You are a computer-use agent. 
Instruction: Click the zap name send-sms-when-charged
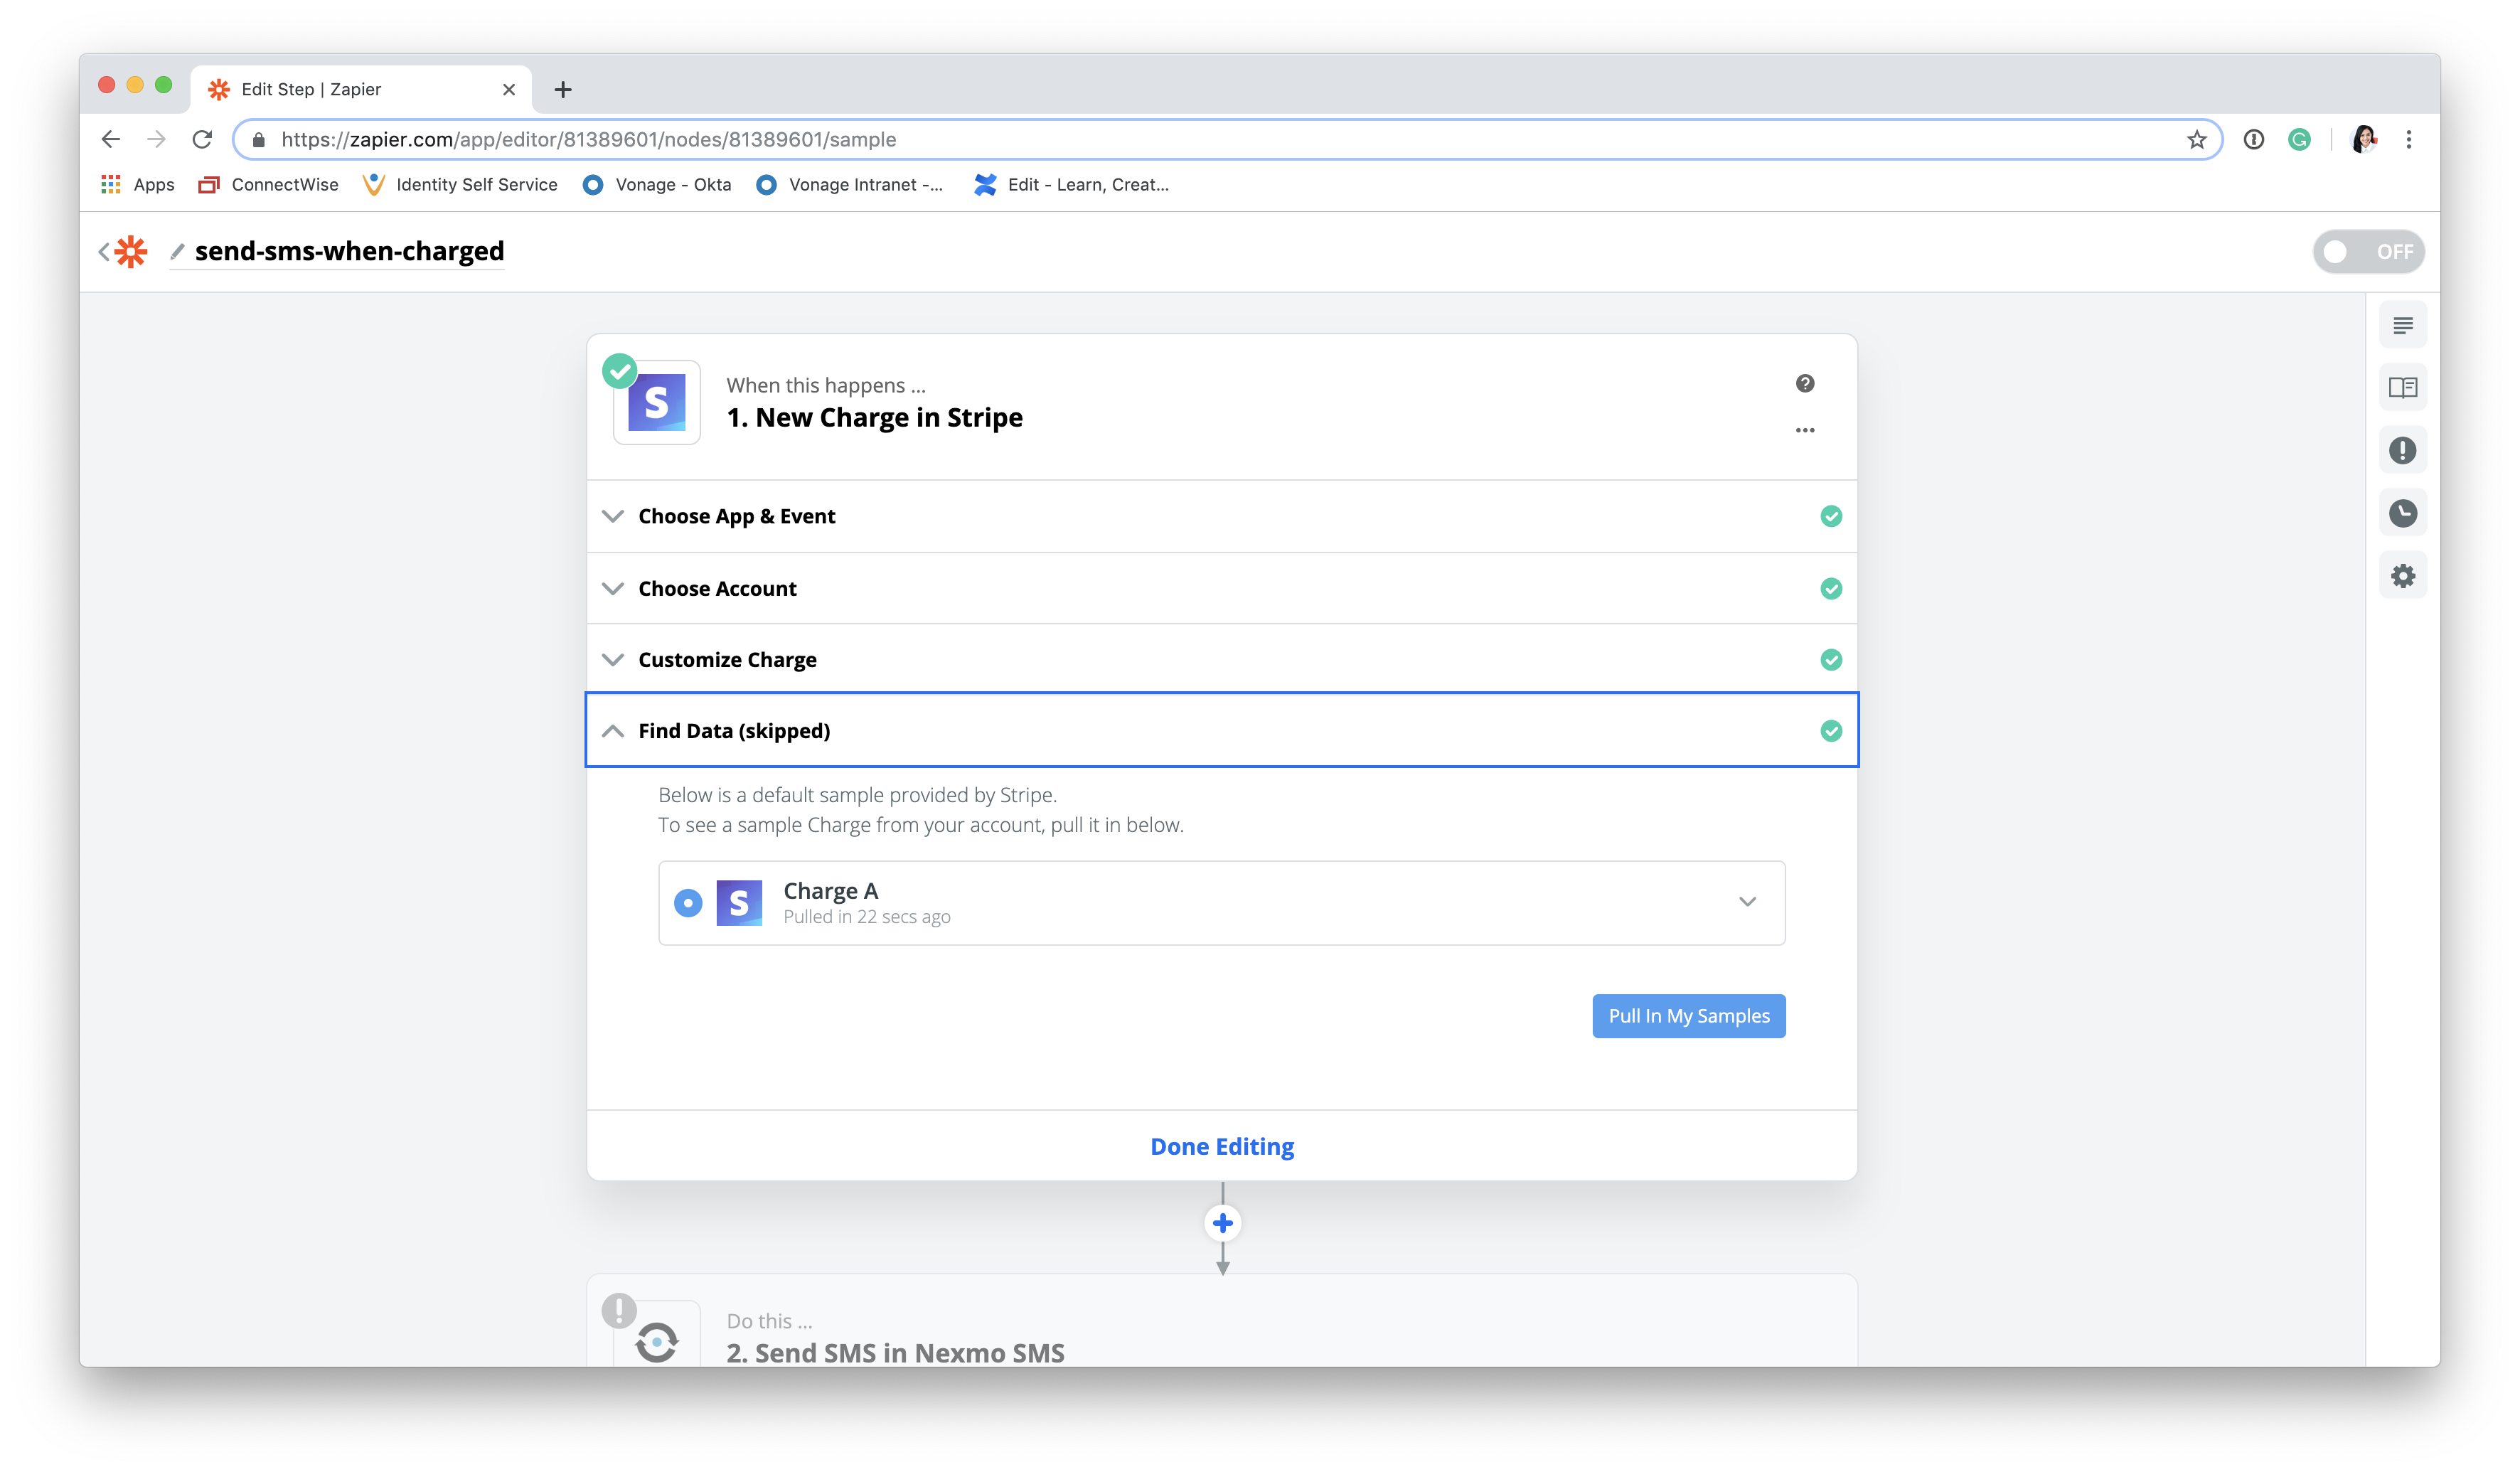click(x=349, y=251)
